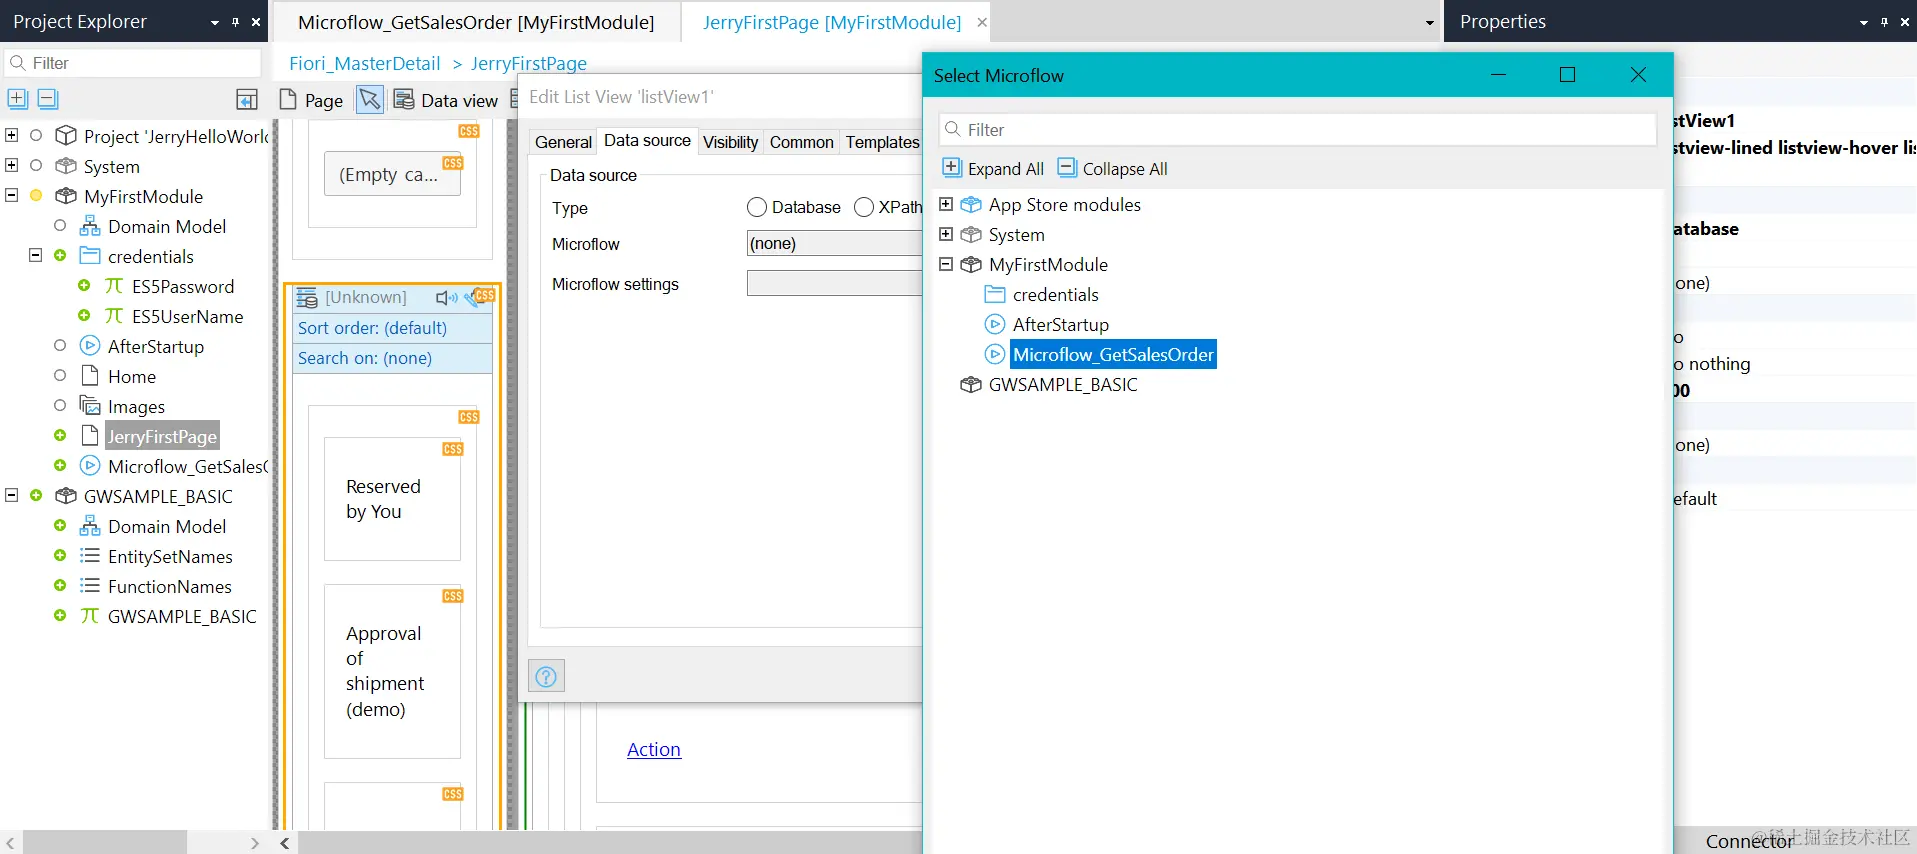1917x854 pixels.
Task: Pin the Project Explorer panel
Action: coord(235,22)
